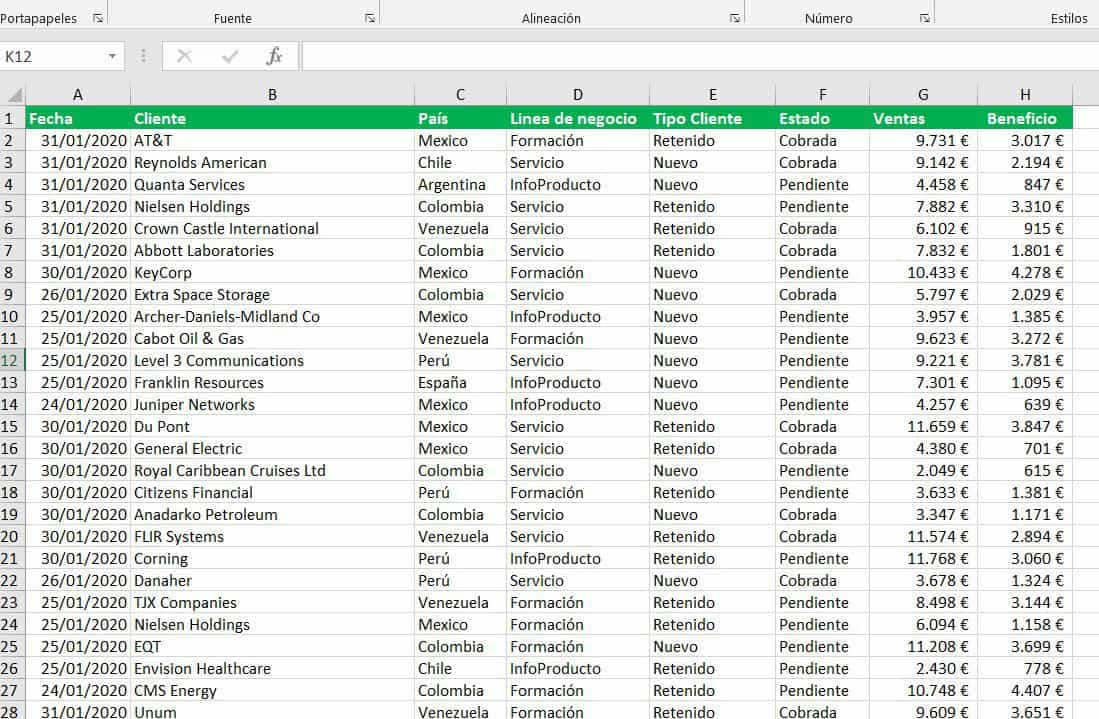Select the Envision Healthcare cell
This screenshot has height=719, width=1099.
point(273,669)
